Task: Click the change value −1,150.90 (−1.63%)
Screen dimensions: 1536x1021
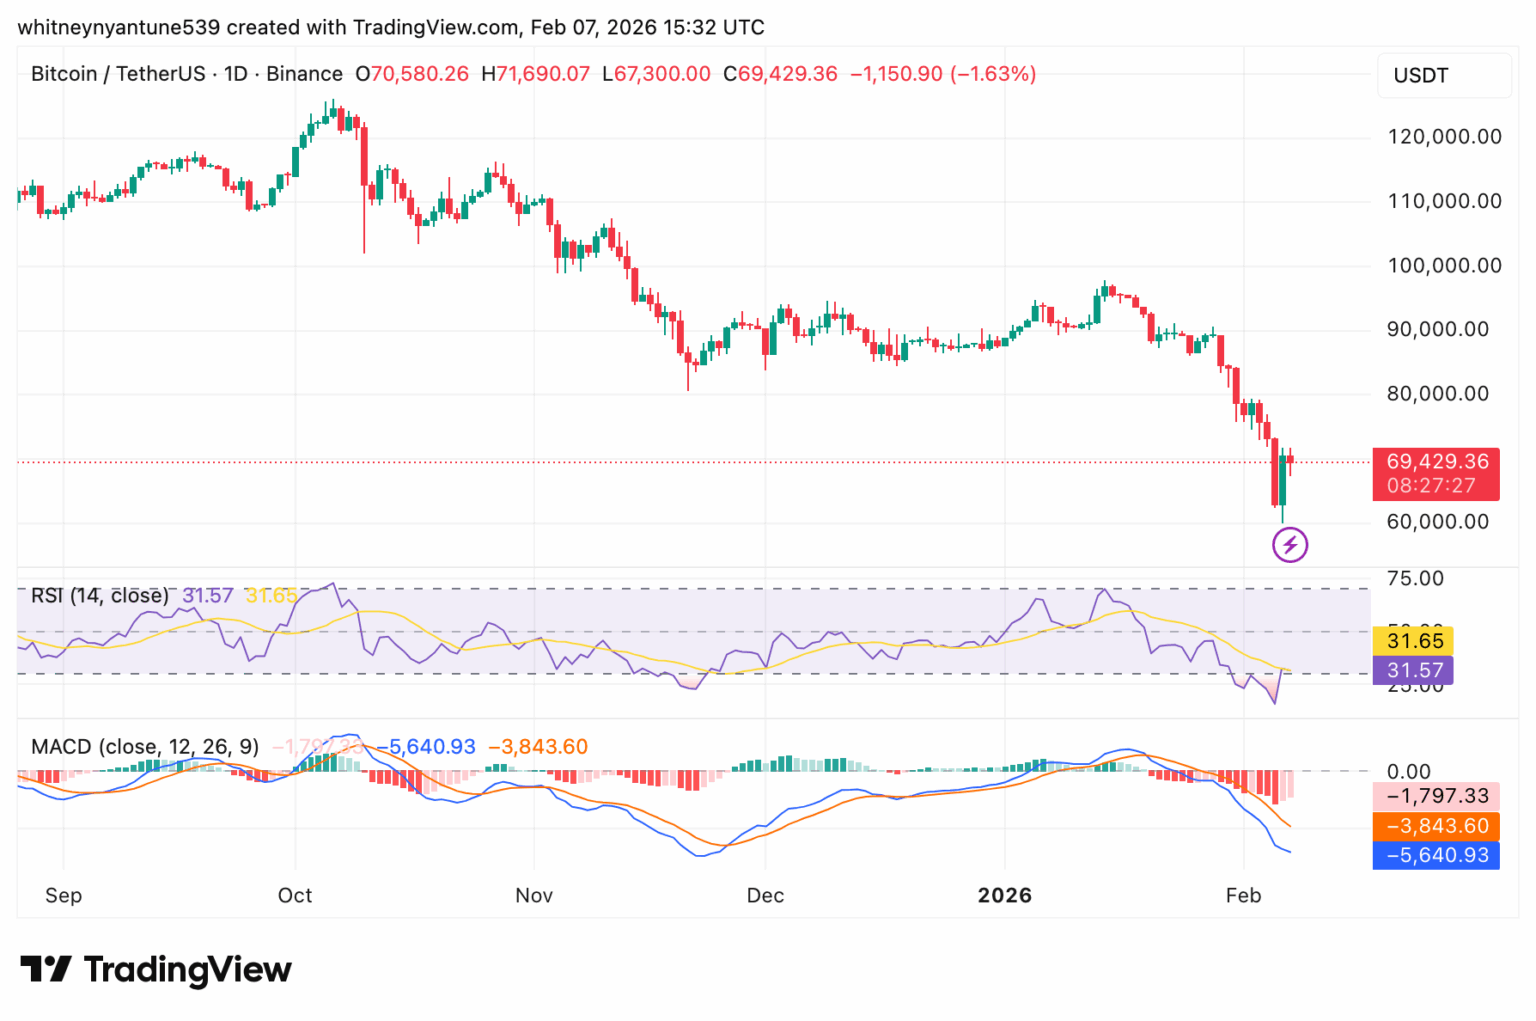Action: tap(940, 73)
